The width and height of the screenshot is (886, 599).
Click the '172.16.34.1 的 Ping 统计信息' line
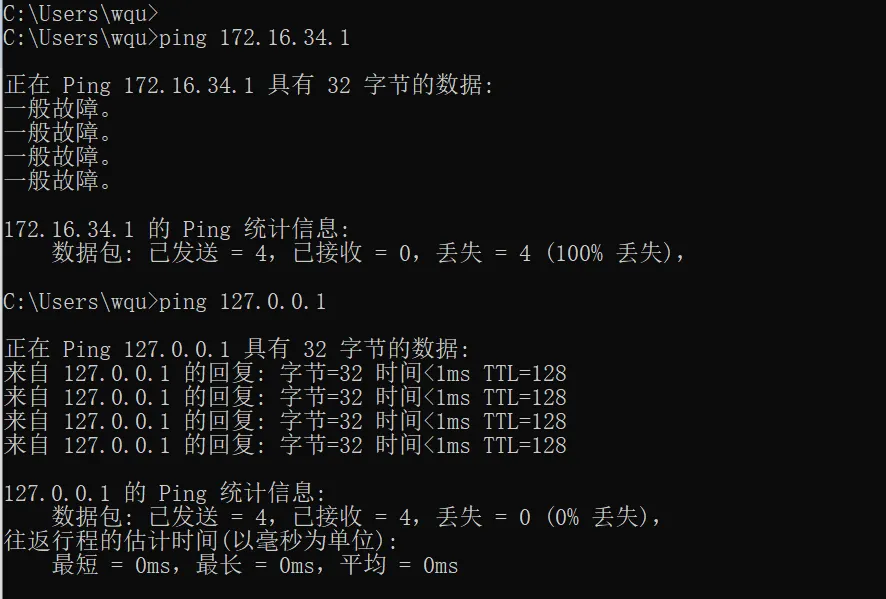177,229
